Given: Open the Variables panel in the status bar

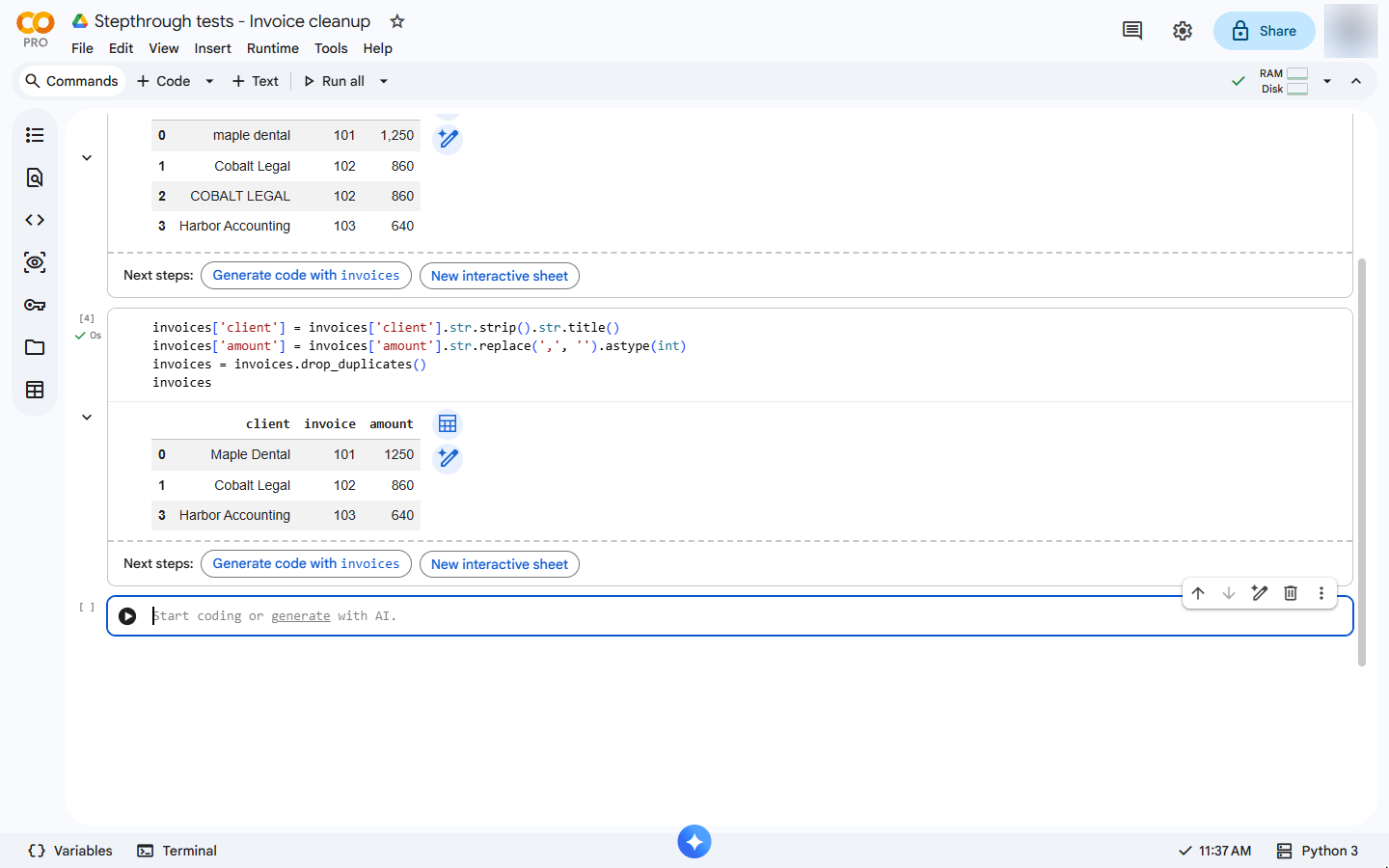Looking at the screenshot, I should [x=70, y=851].
